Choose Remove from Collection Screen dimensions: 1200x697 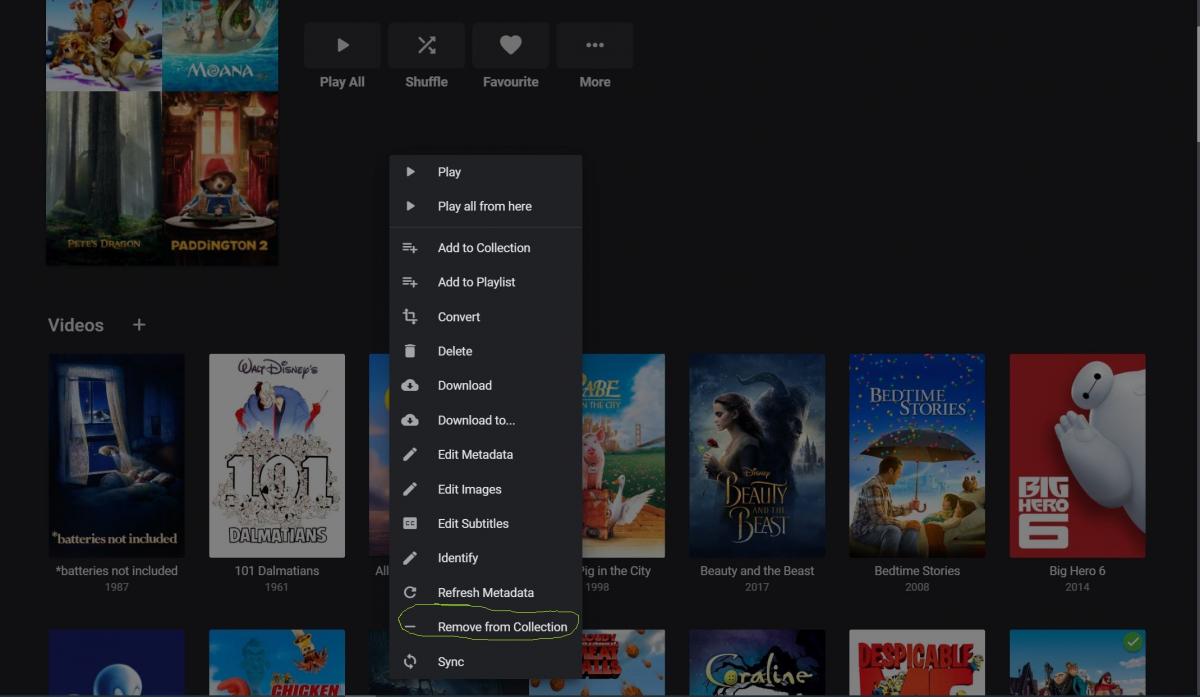point(502,627)
